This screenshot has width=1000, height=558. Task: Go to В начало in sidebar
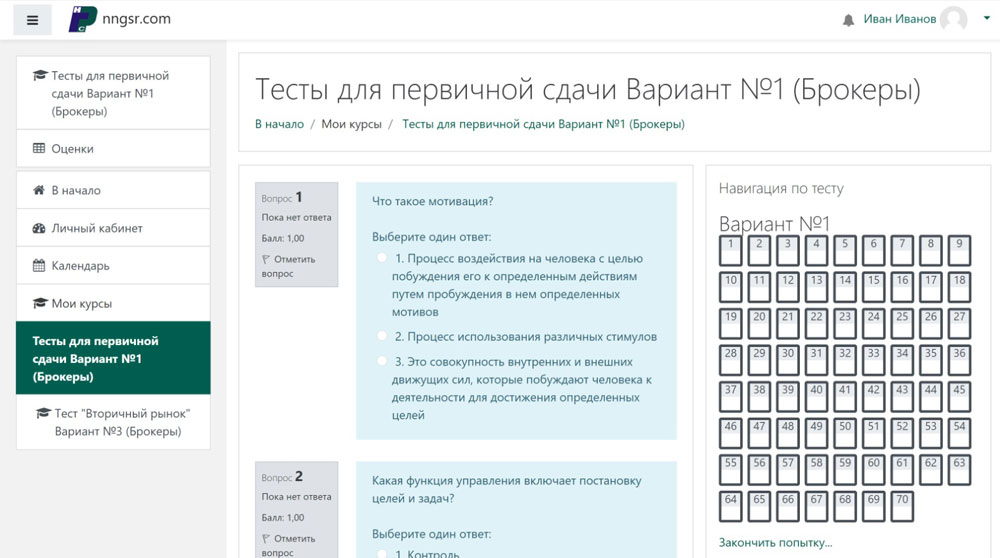click(x=113, y=190)
